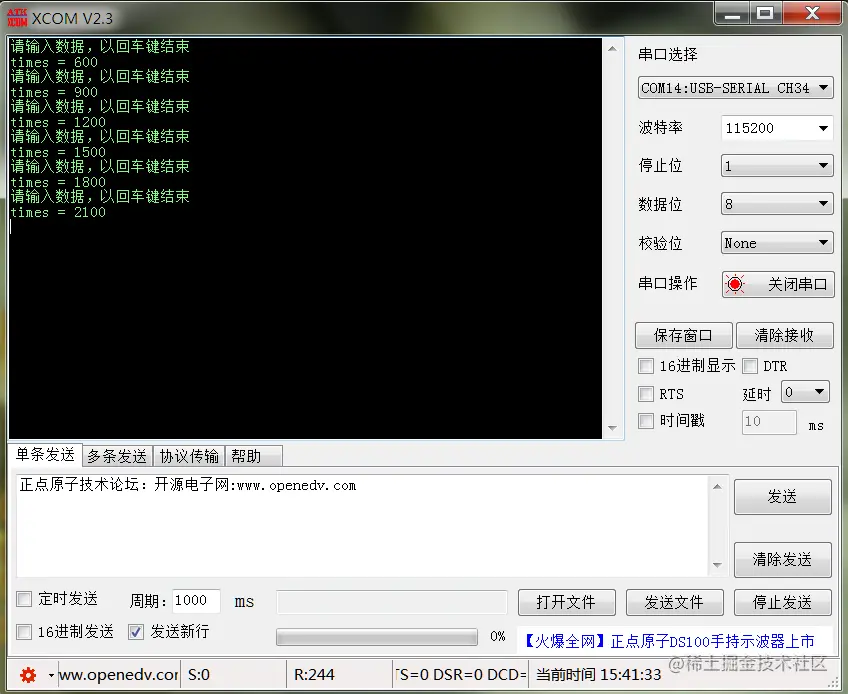Image resolution: width=848 pixels, height=694 pixels.
Task: Click the red serial port status indicator
Action: (x=735, y=284)
